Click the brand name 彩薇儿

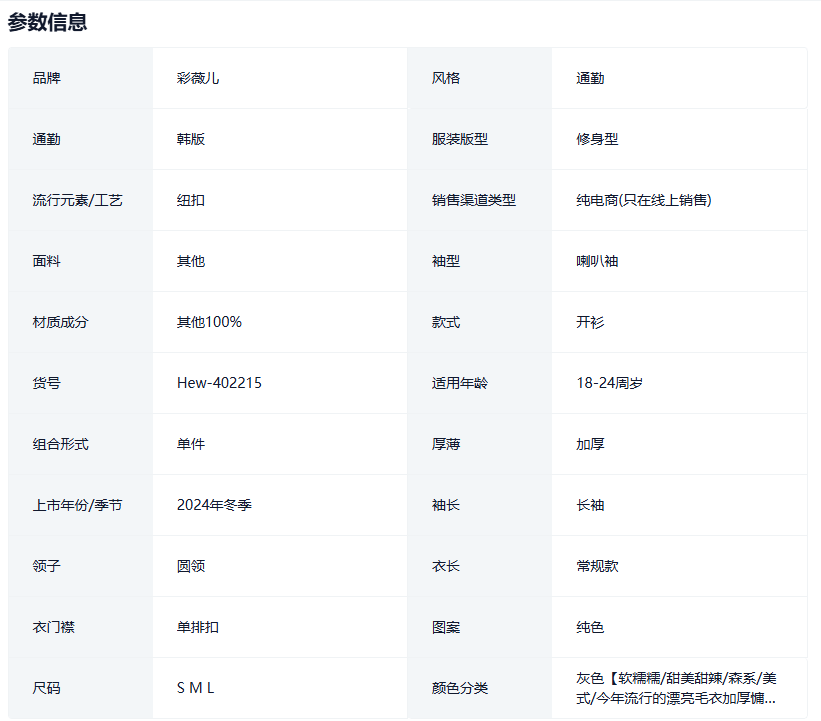(198, 78)
